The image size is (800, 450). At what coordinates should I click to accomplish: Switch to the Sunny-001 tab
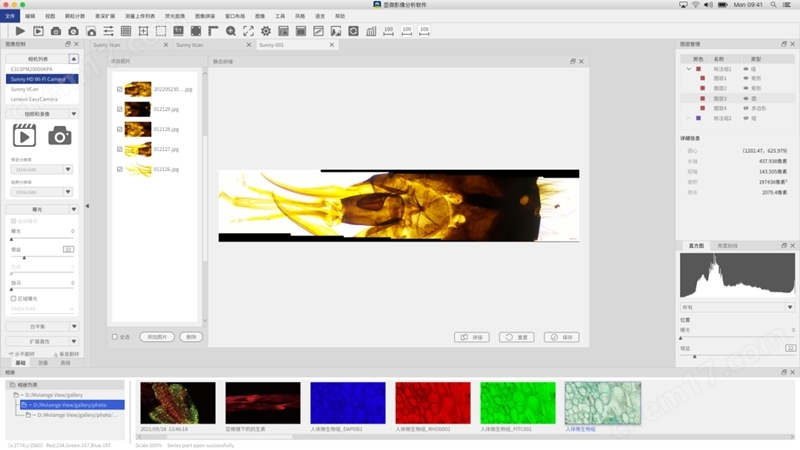pos(272,45)
